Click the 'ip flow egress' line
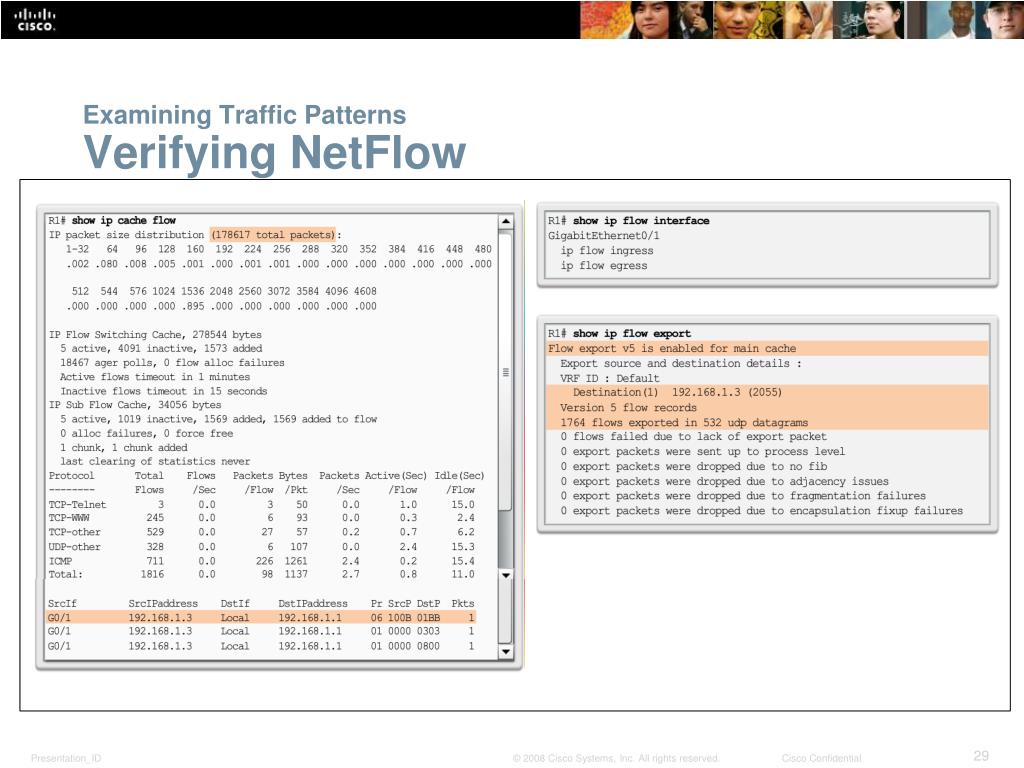1024x768 pixels. tap(604, 266)
